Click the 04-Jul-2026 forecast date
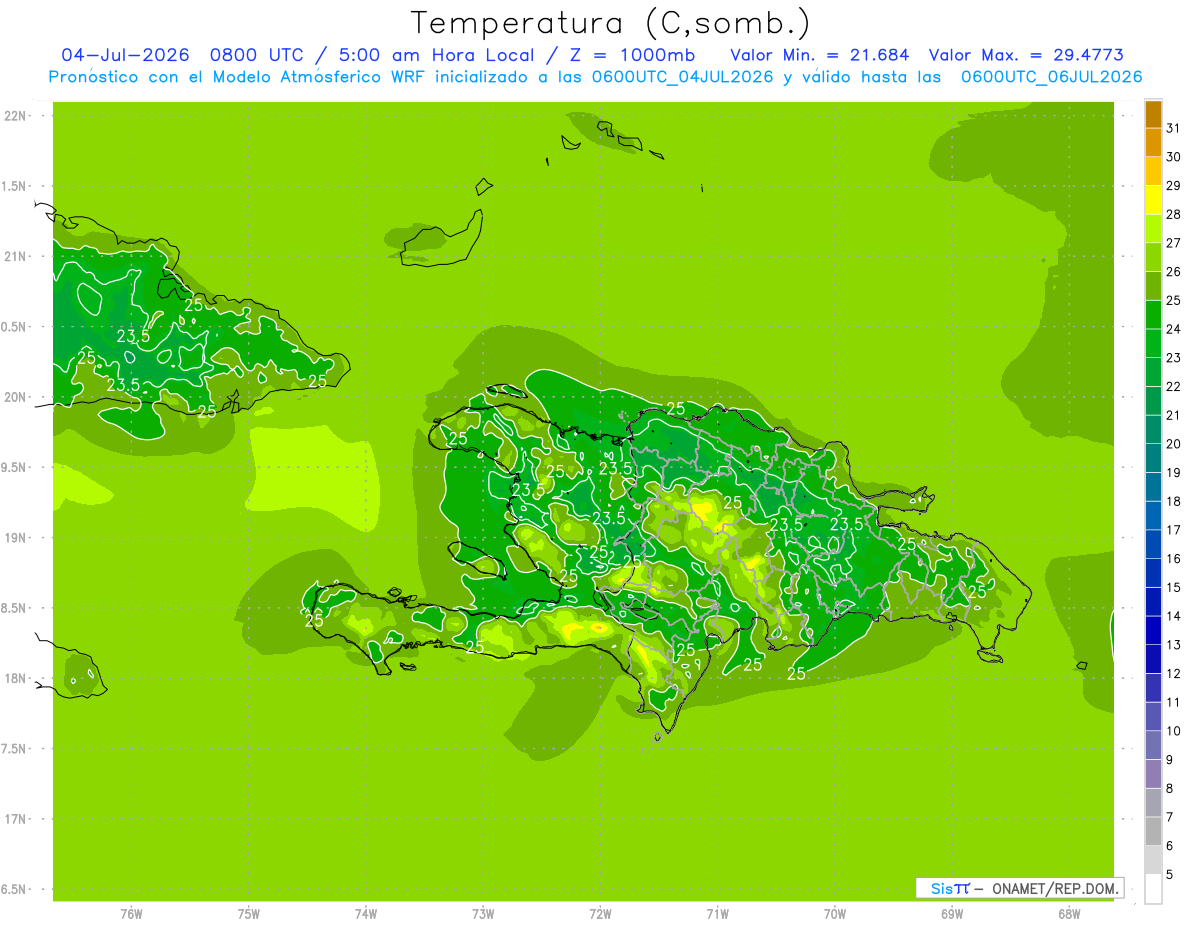The height and width of the screenshot is (927, 1200). (126, 55)
